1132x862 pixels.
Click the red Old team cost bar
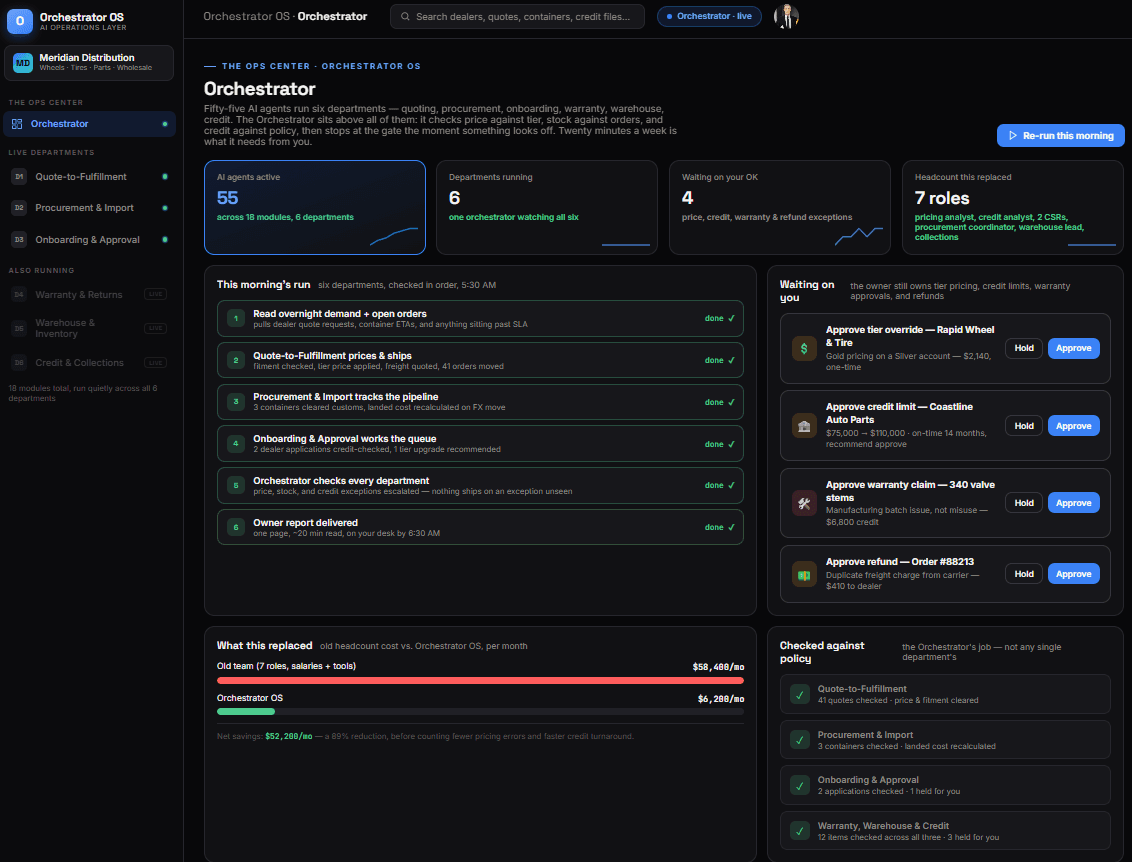[x=480, y=681]
